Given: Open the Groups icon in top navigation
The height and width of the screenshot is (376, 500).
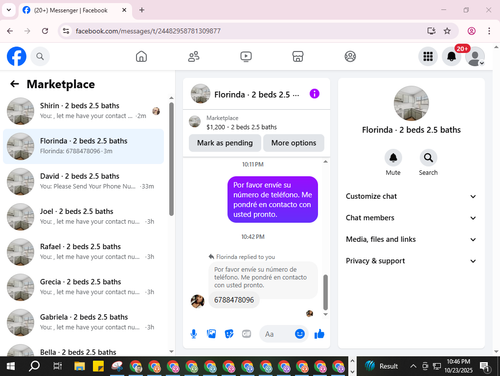Looking at the screenshot, I should coord(350,56).
